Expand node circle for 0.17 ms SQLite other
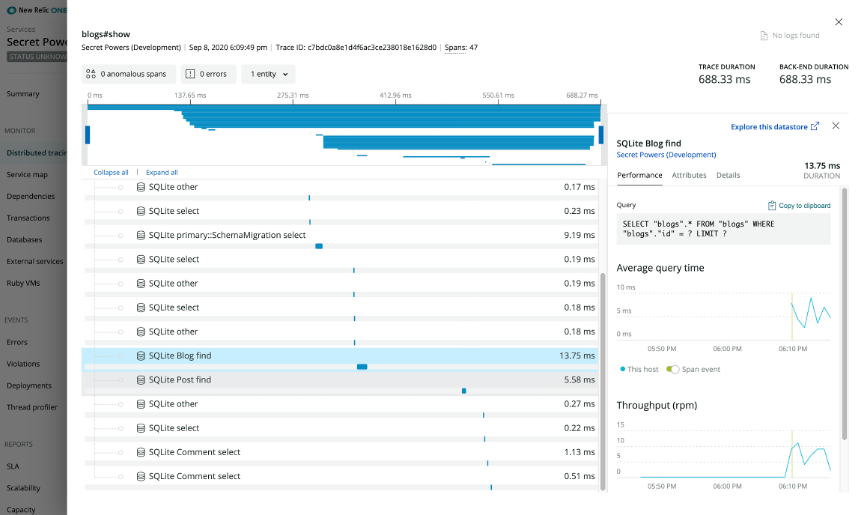This screenshot has width=856, height=515. coord(121,187)
